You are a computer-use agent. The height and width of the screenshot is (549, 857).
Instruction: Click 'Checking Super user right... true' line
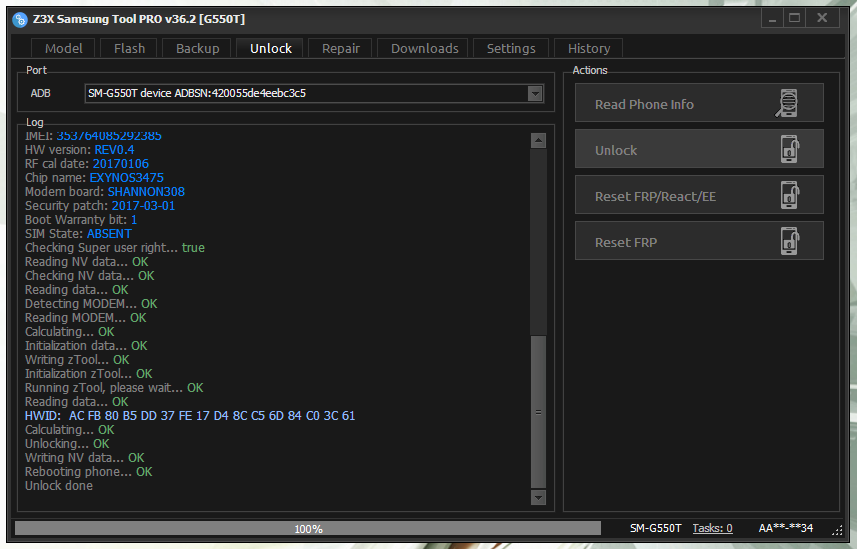point(115,248)
